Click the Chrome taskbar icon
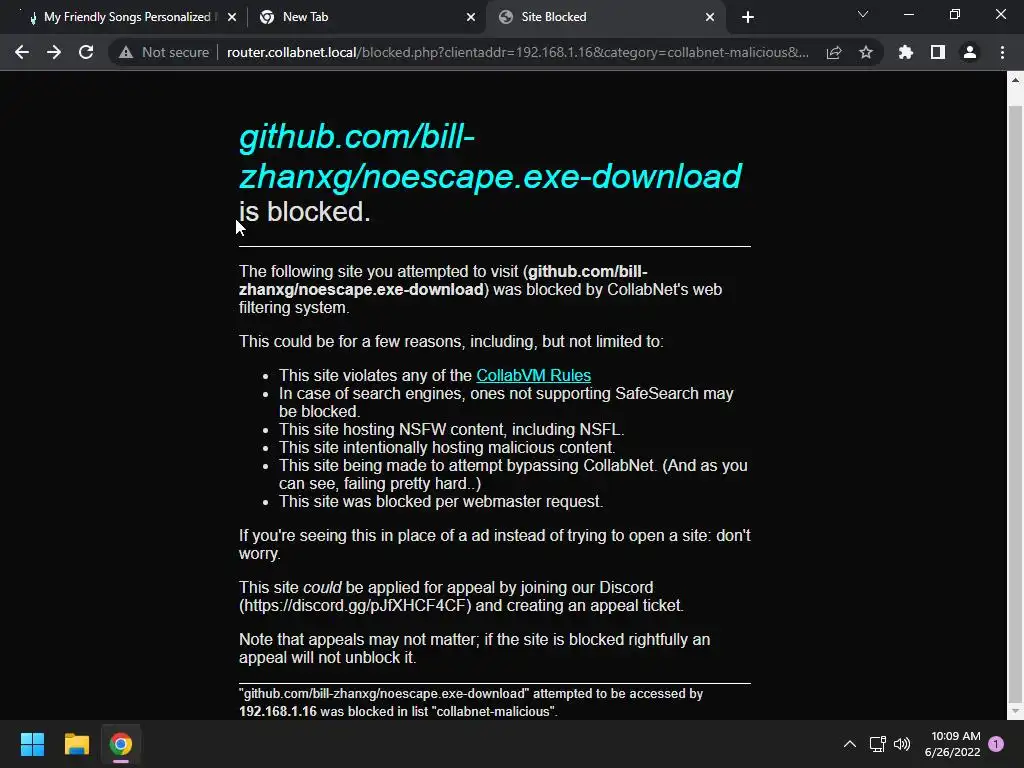Screen dimensions: 1024x768 tap(121, 744)
